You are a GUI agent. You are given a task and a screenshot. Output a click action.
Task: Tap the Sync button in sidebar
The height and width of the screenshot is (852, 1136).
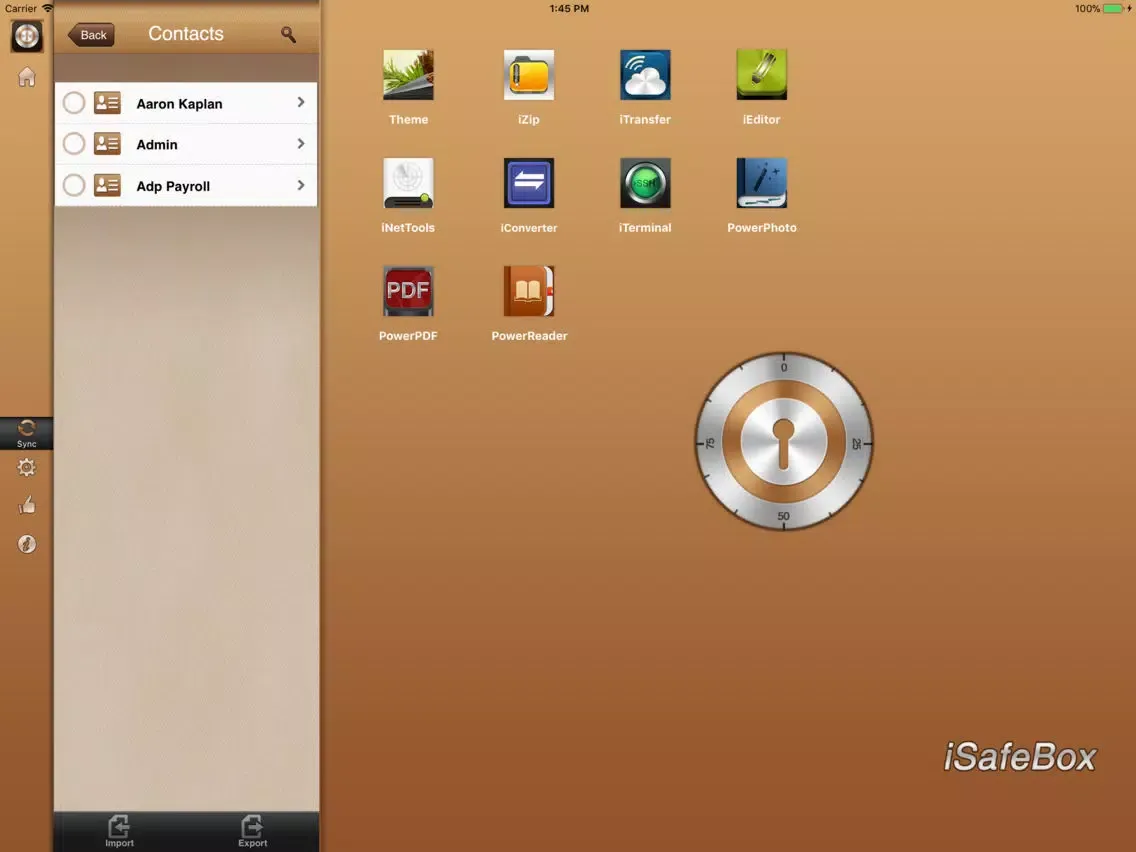coord(27,433)
